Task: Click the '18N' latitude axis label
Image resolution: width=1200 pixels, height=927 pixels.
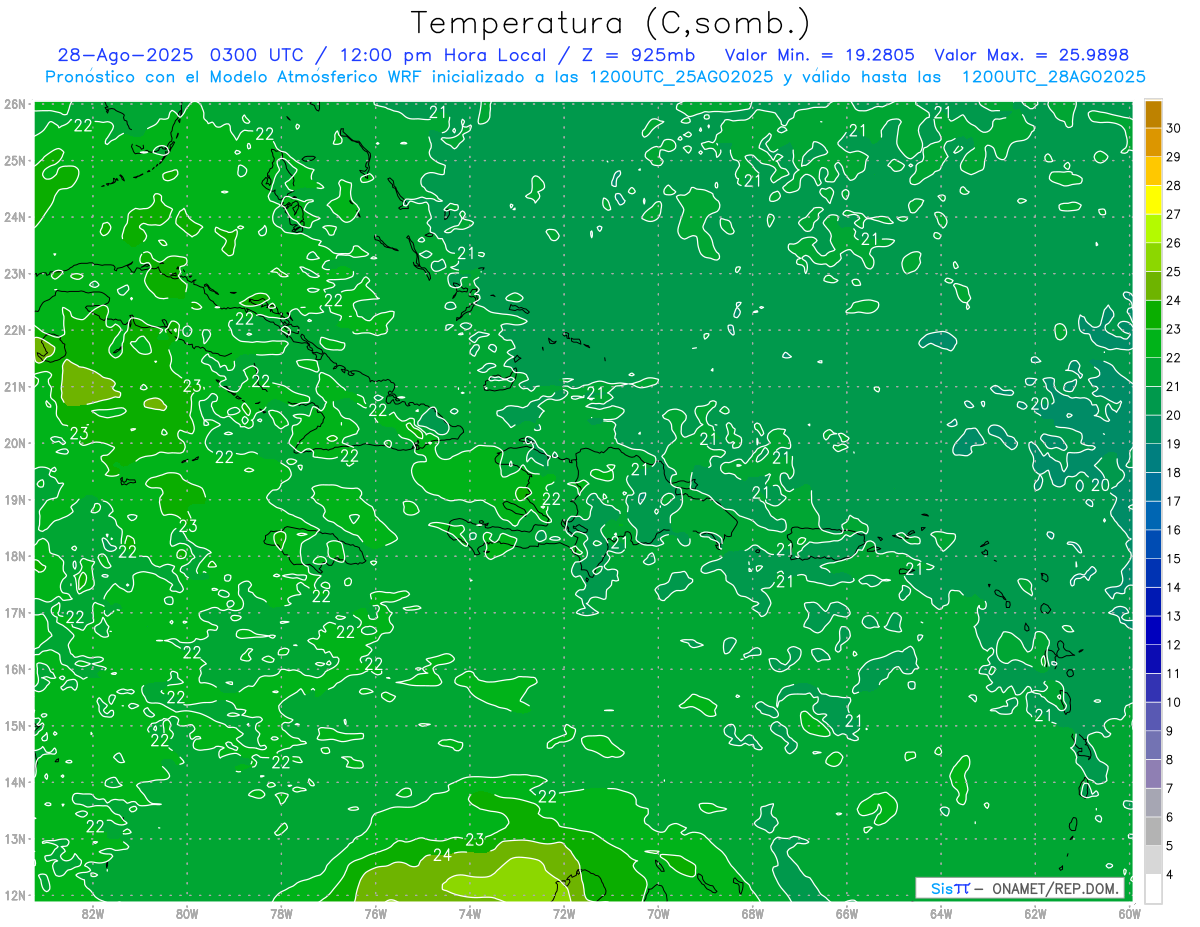Action: pyautogui.click(x=15, y=556)
